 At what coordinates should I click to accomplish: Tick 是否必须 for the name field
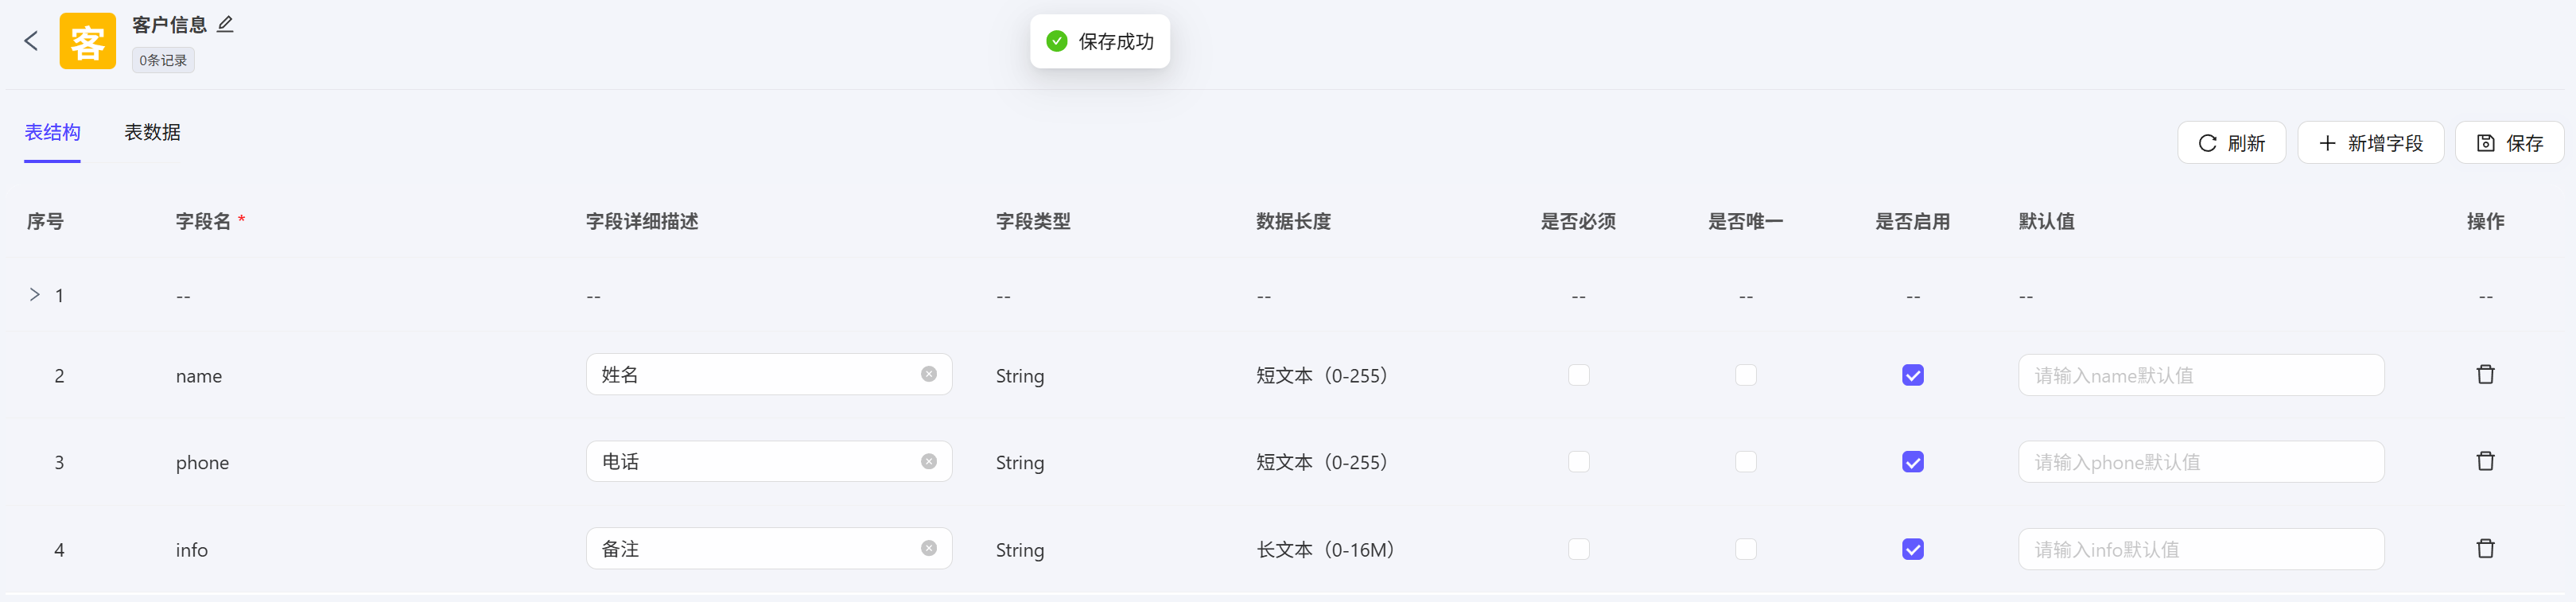tap(1578, 375)
